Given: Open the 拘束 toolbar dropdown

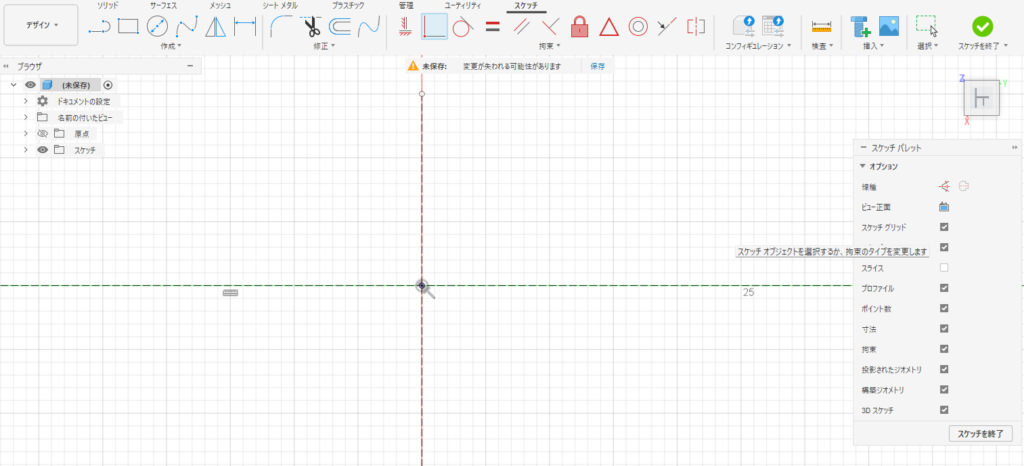Looking at the screenshot, I should 550,46.
